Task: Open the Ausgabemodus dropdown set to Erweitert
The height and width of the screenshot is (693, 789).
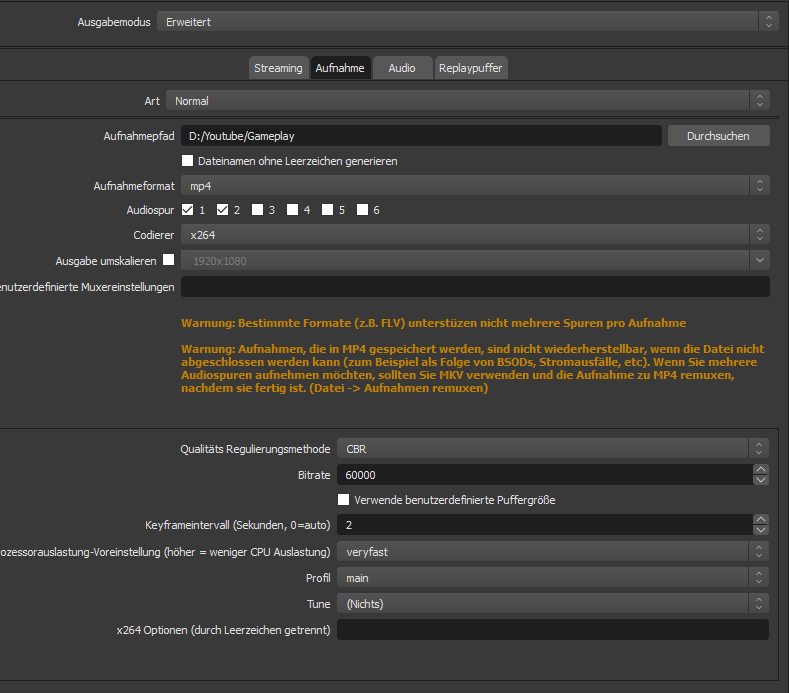Action: click(x=467, y=22)
